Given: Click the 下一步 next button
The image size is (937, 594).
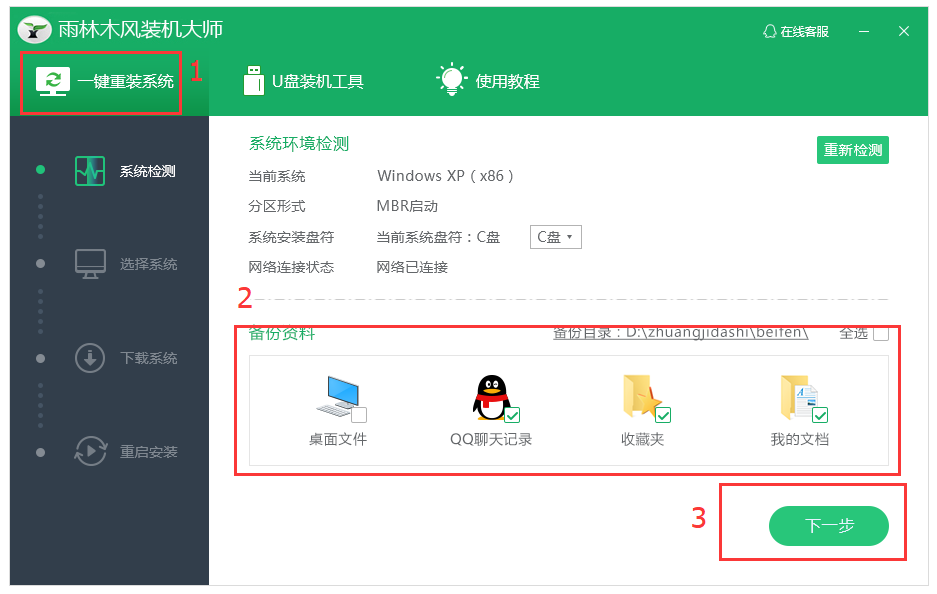Looking at the screenshot, I should coord(827,524).
